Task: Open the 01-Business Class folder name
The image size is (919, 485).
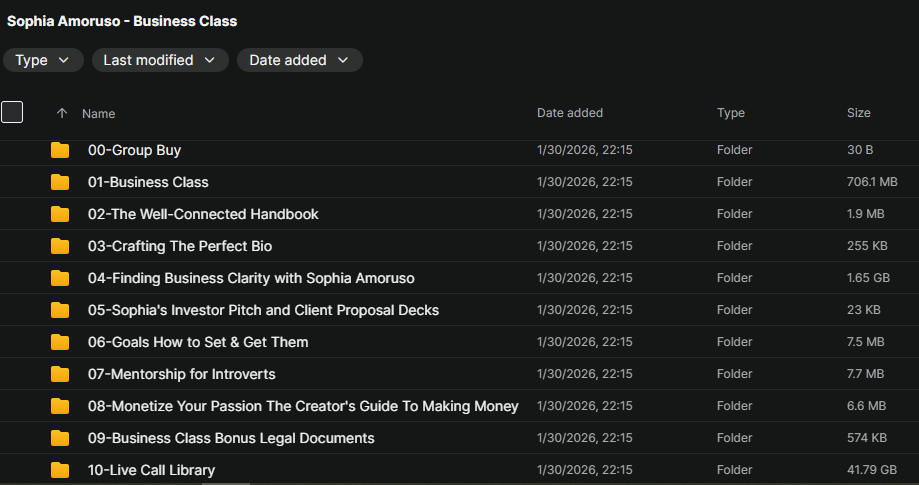Action: click(x=148, y=182)
